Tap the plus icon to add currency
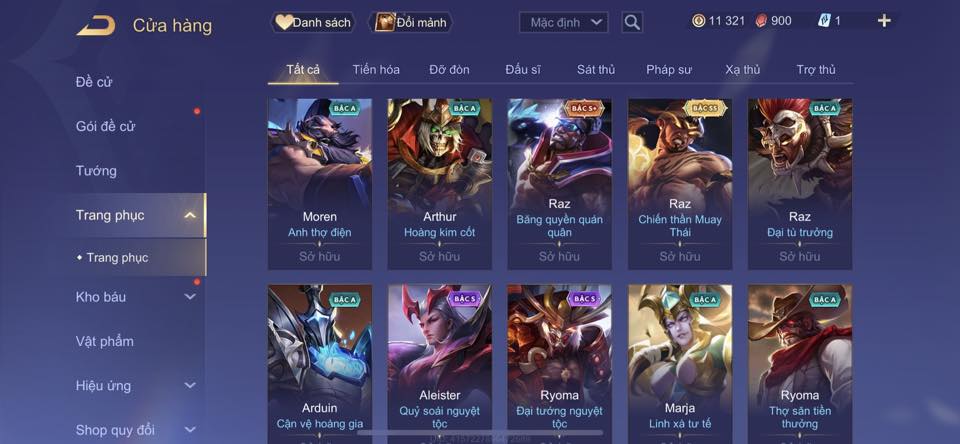The height and width of the screenshot is (444, 960). [x=883, y=21]
